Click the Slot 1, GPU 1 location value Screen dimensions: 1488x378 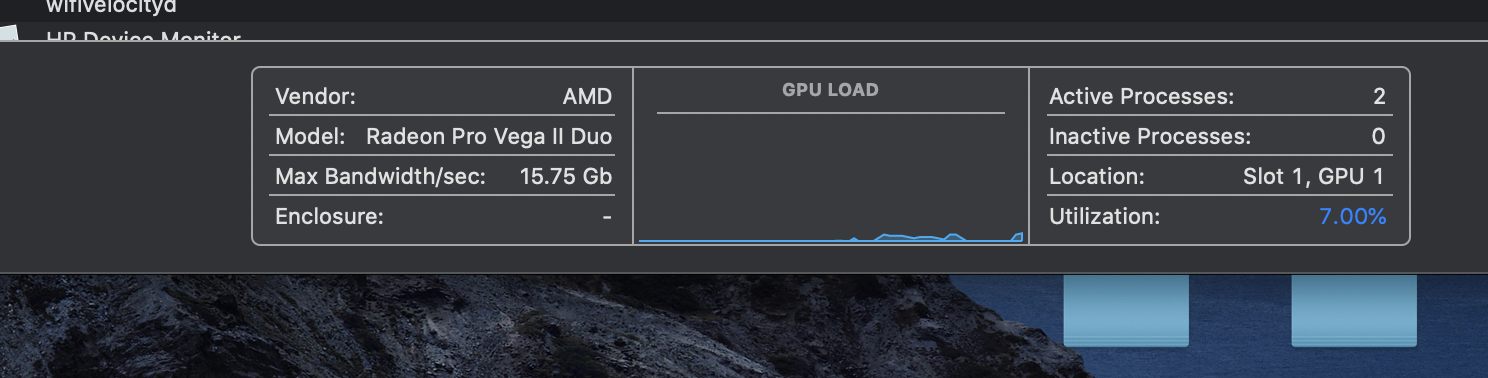coord(1314,177)
